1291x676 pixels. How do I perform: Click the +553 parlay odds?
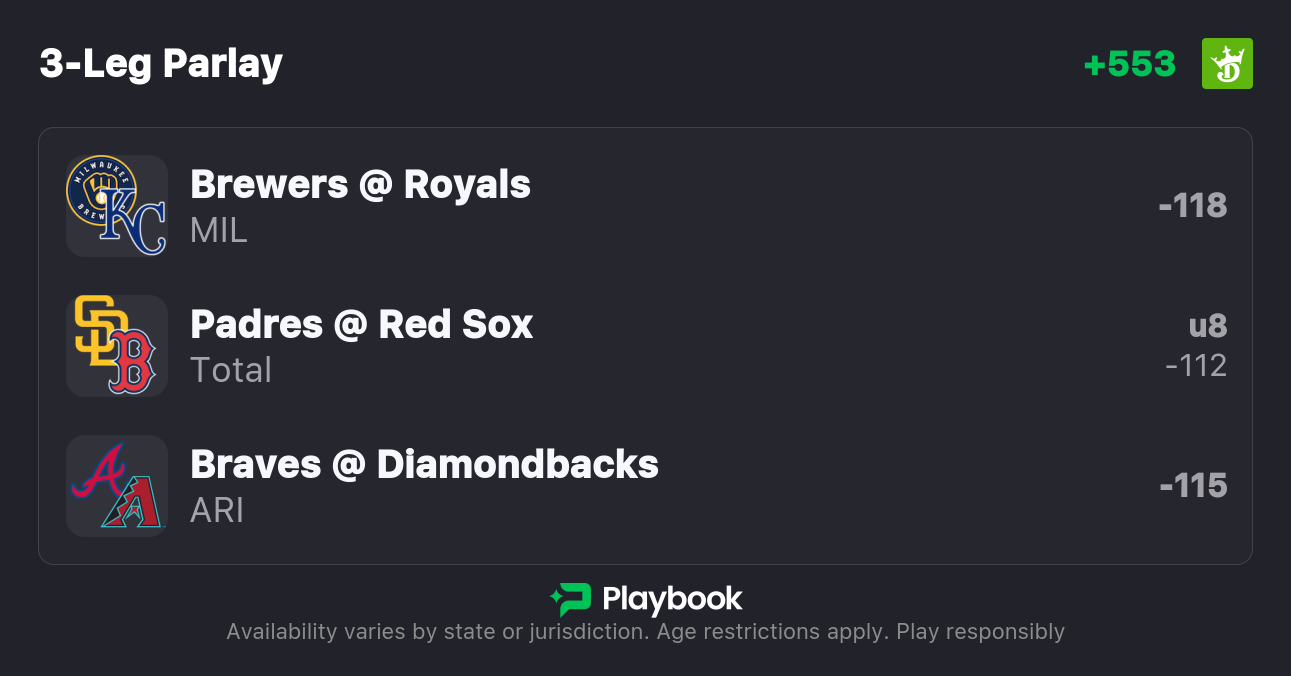click(x=1130, y=64)
